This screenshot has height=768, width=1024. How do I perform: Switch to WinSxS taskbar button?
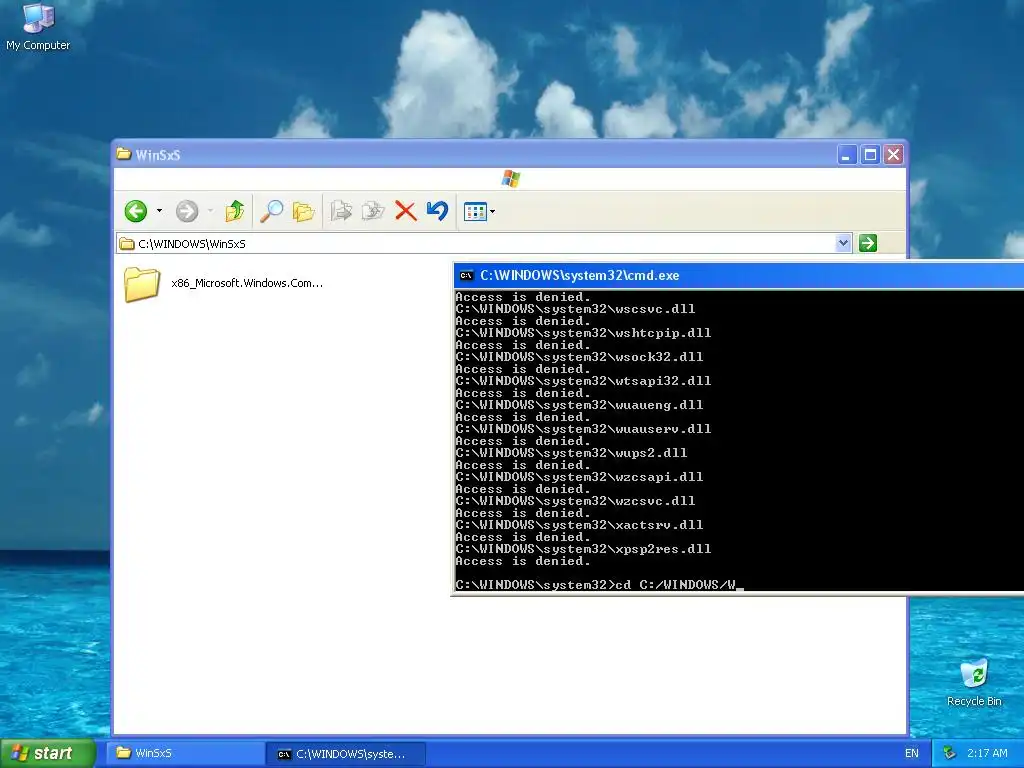pyautogui.click(x=186, y=753)
